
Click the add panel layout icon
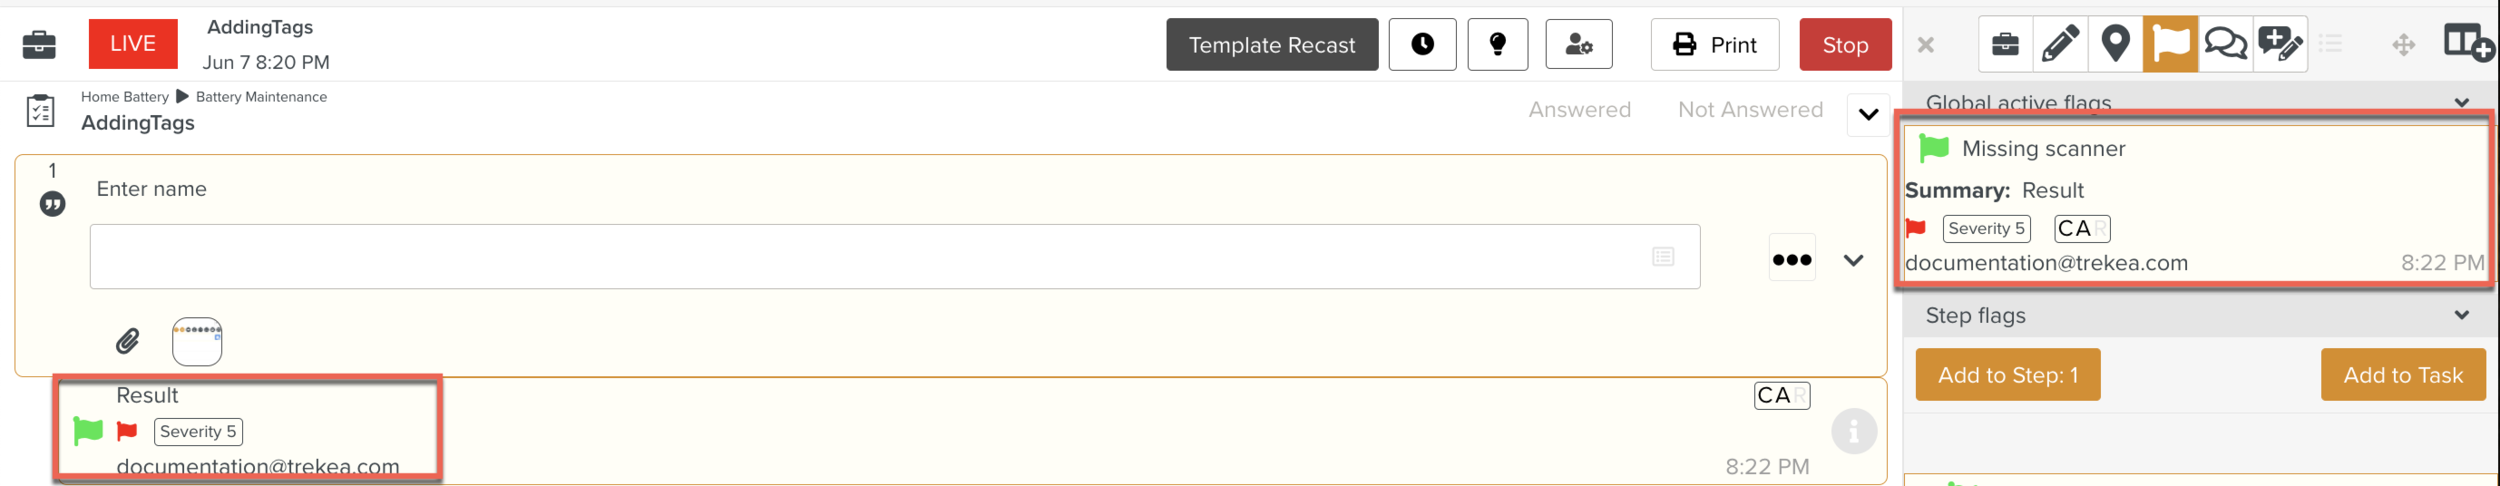2467,45
